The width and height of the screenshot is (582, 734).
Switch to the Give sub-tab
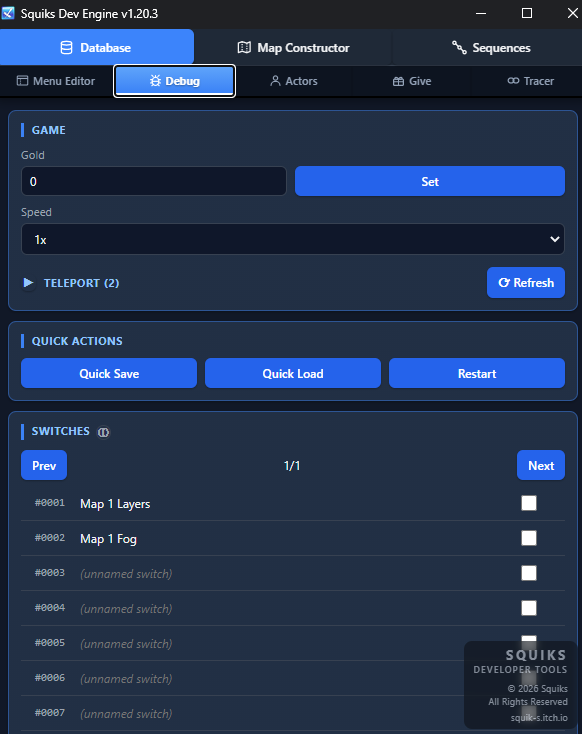[x=412, y=81]
